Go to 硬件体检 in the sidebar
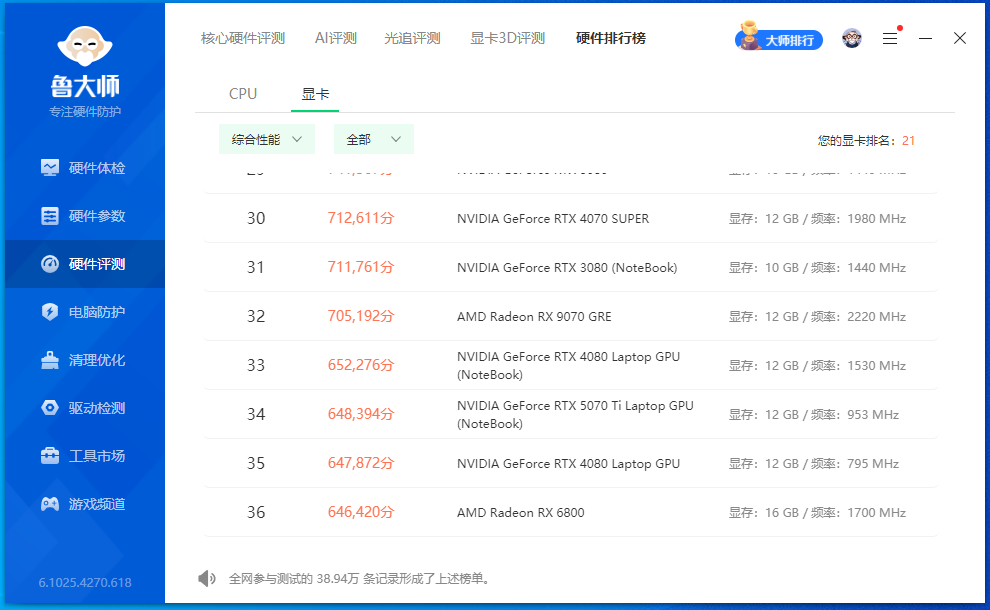990x610 pixels. [97, 168]
